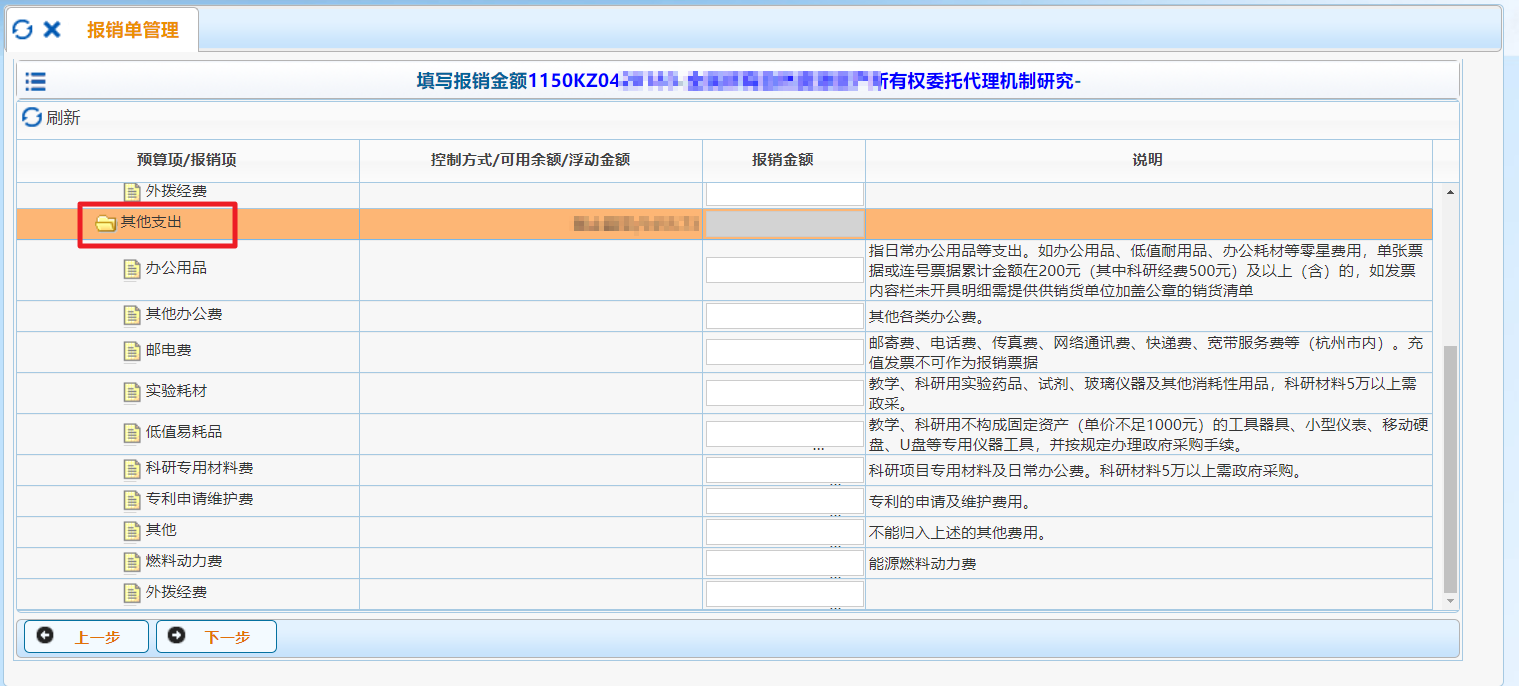Click the scrollbar up arrow
1519x686 pixels.
coord(1451,191)
